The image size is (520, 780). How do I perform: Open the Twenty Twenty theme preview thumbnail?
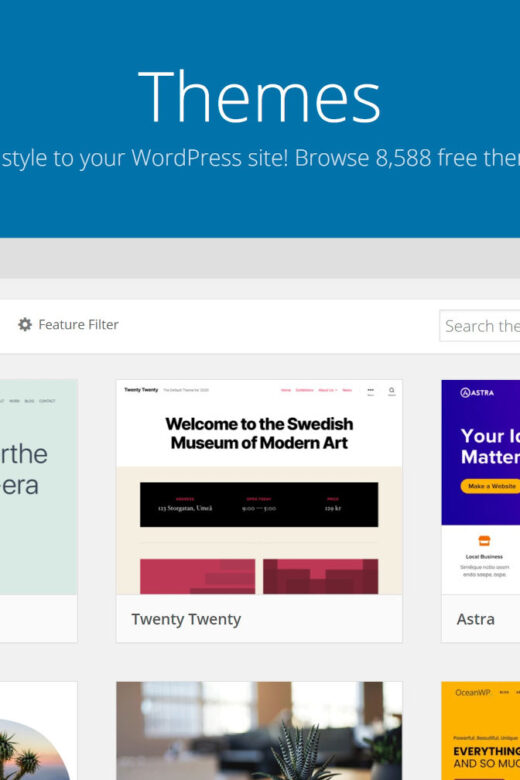pyautogui.click(x=259, y=487)
